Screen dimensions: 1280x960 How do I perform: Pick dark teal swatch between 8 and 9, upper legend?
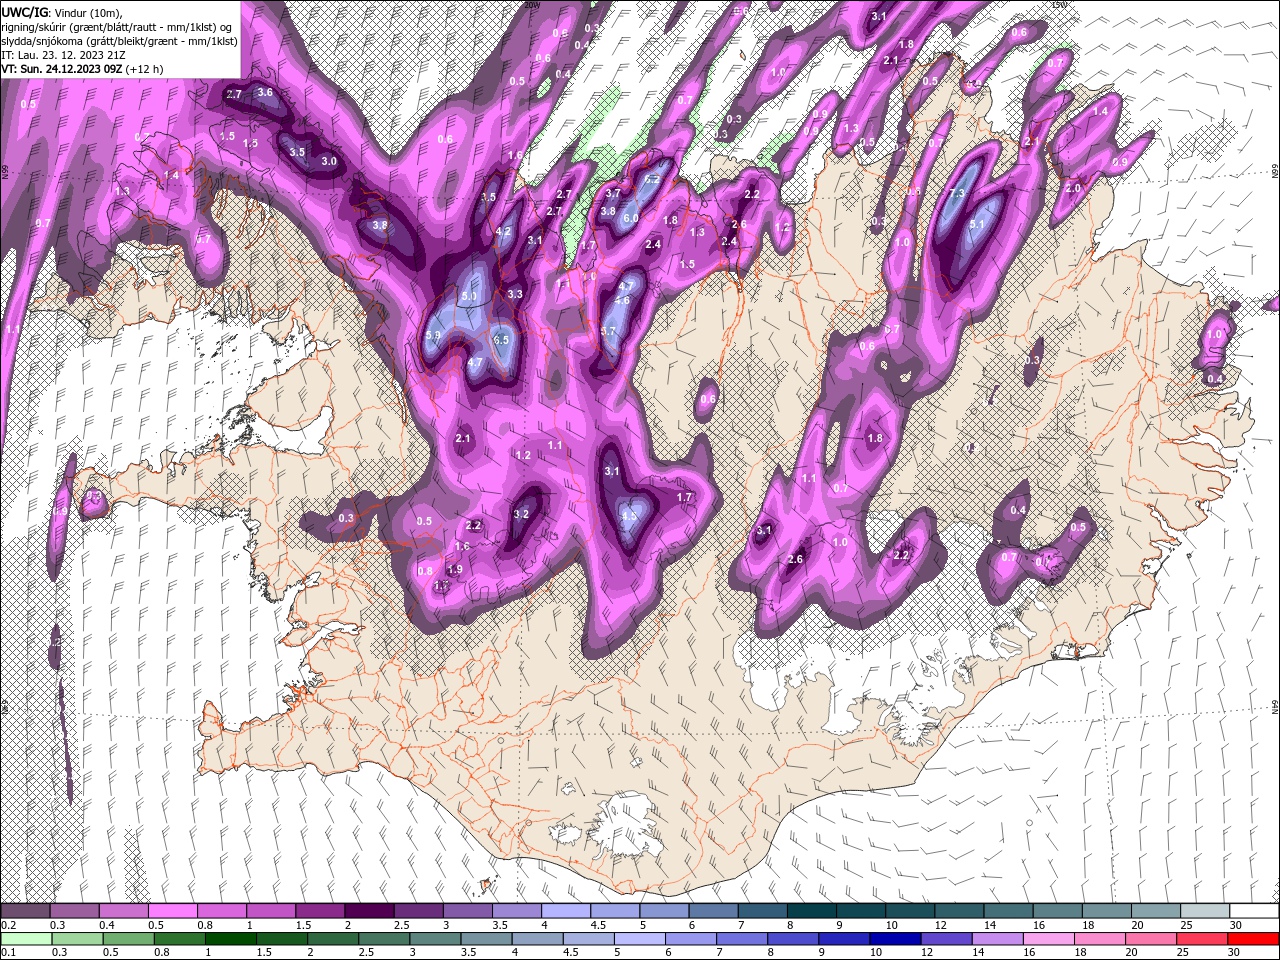click(x=812, y=911)
